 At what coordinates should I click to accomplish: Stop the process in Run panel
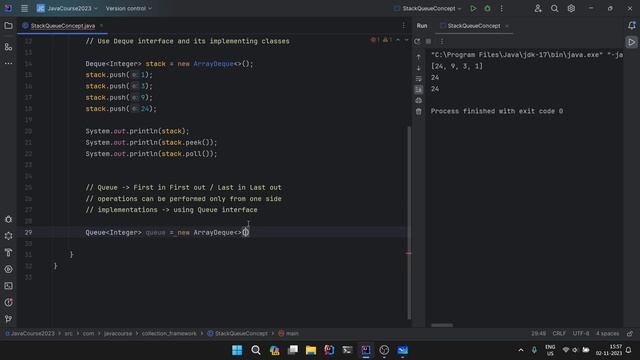[428, 41]
